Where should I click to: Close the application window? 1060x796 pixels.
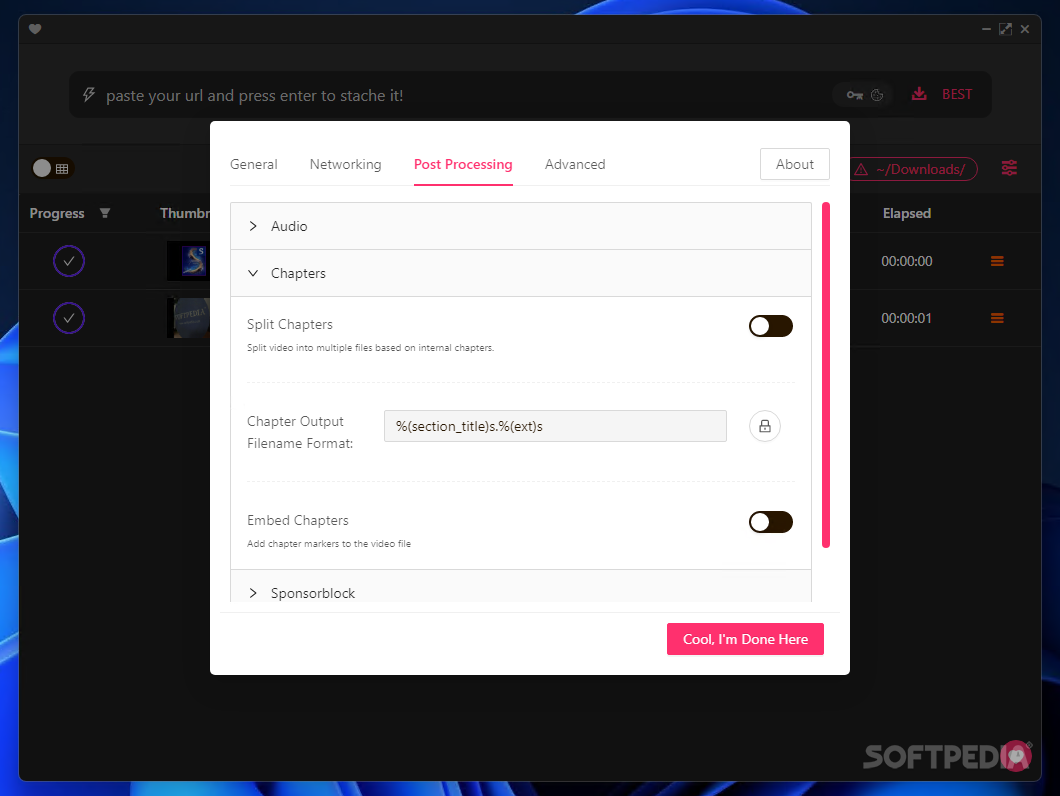tap(1025, 29)
